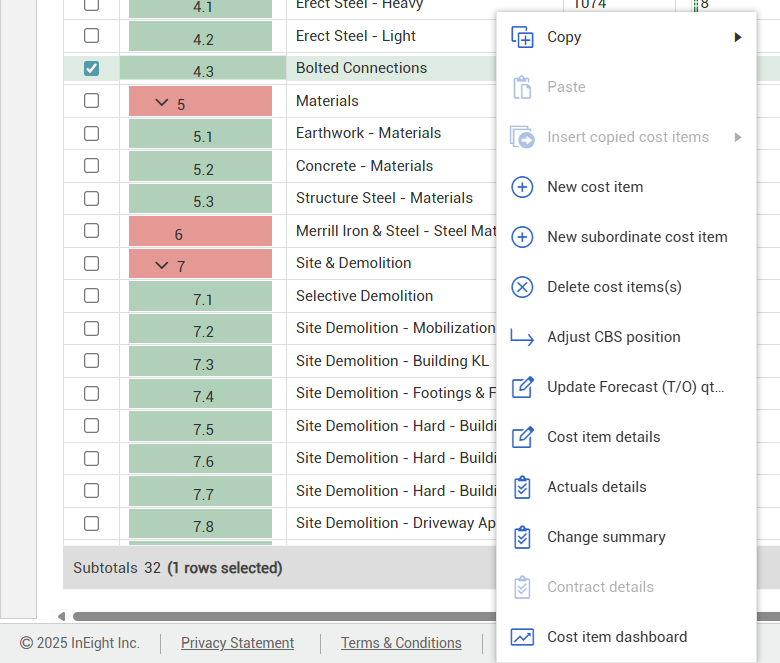Click the Actuals details clipboard icon
780x663 pixels.
(x=522, y=487)
